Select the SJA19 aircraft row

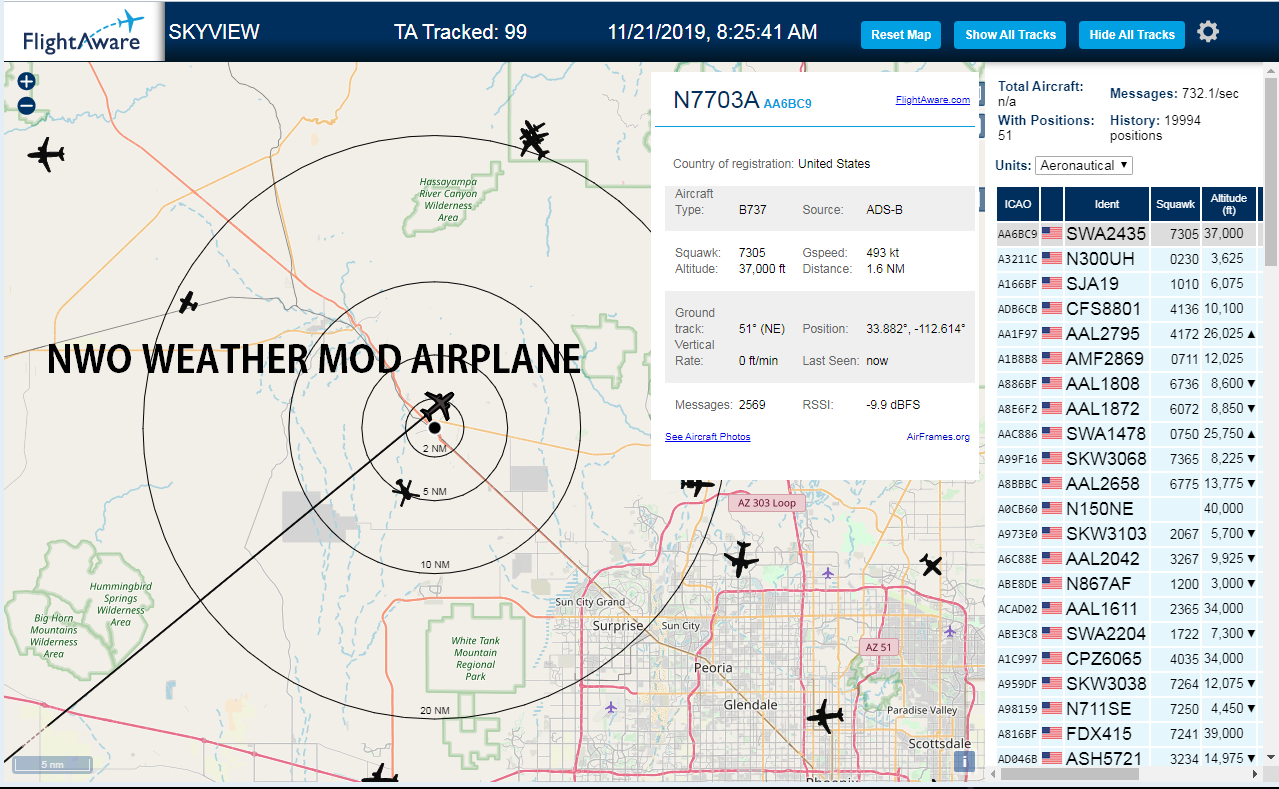click(x=1127, y=284)
